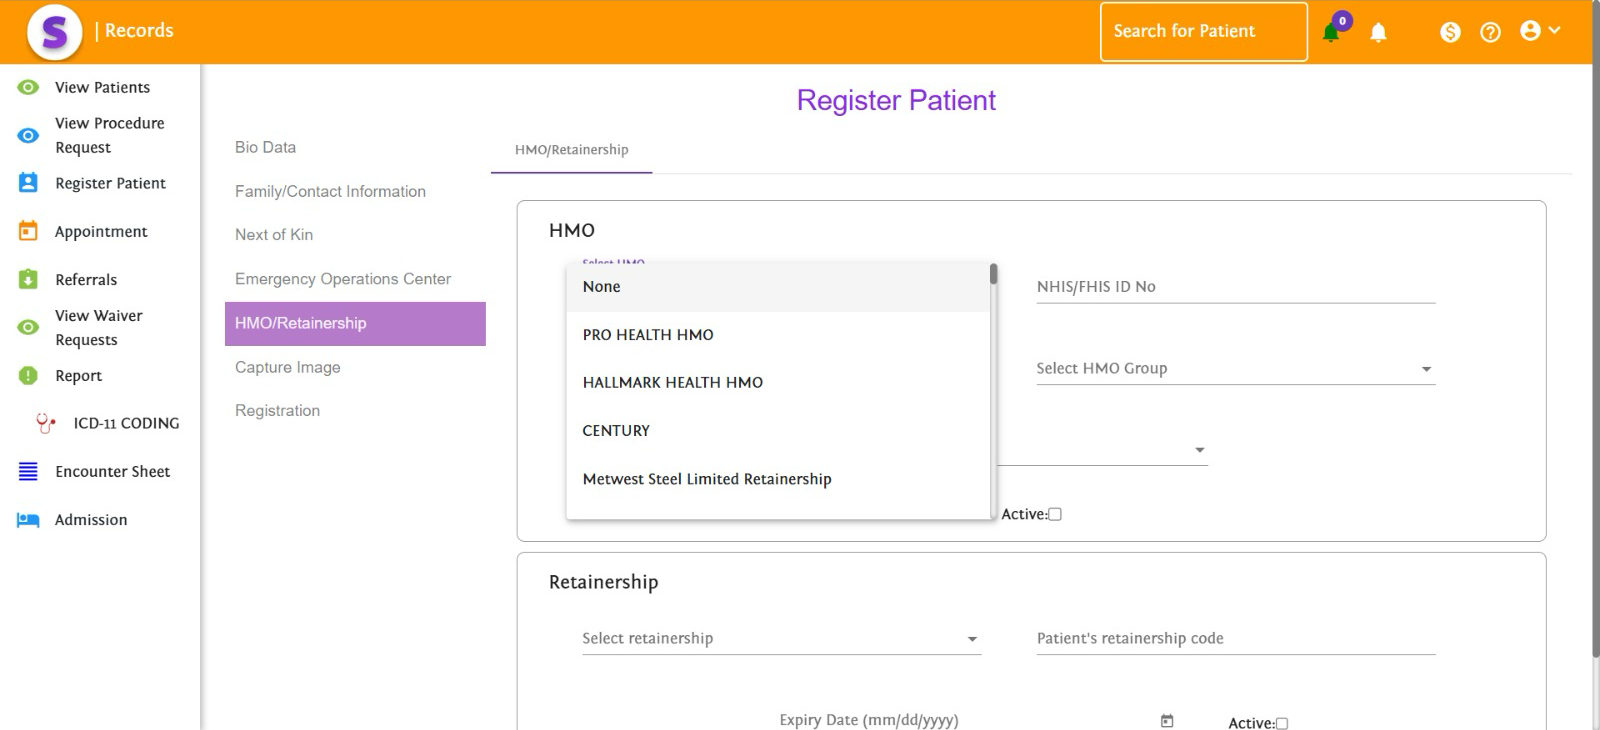Click the ICD-11 Coding stethoscope icon
The height and width of the screenshot is (730, 1600).
click(46, 423)
